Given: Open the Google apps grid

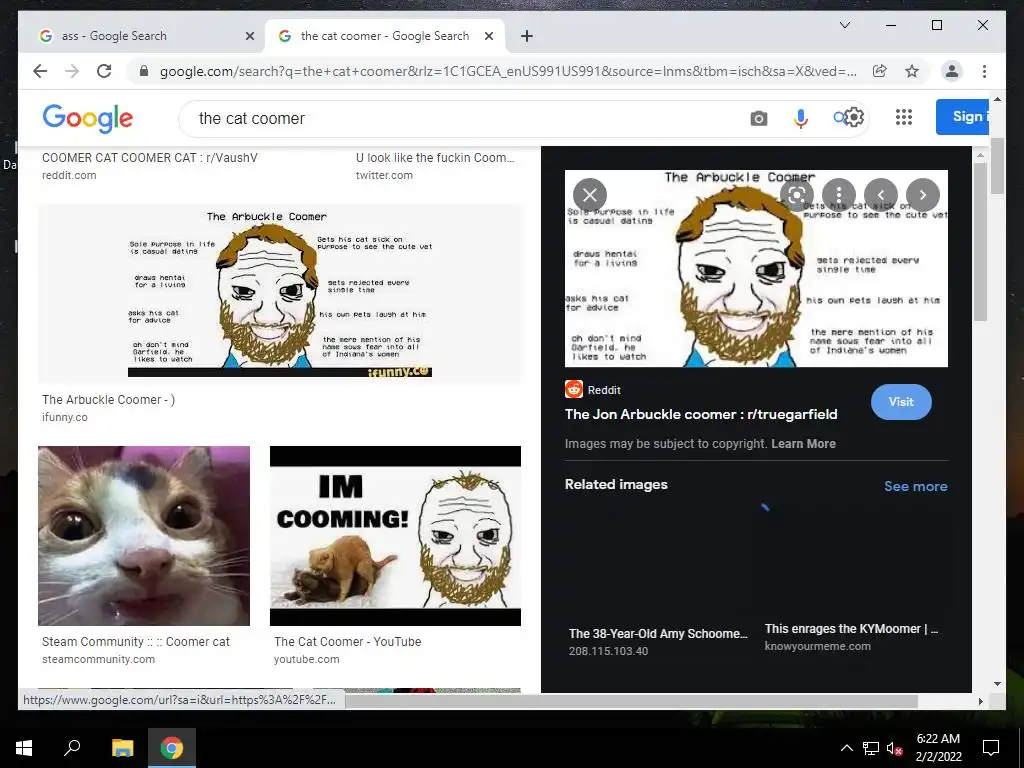Looking at the screenshot, I should click(904, 118).
